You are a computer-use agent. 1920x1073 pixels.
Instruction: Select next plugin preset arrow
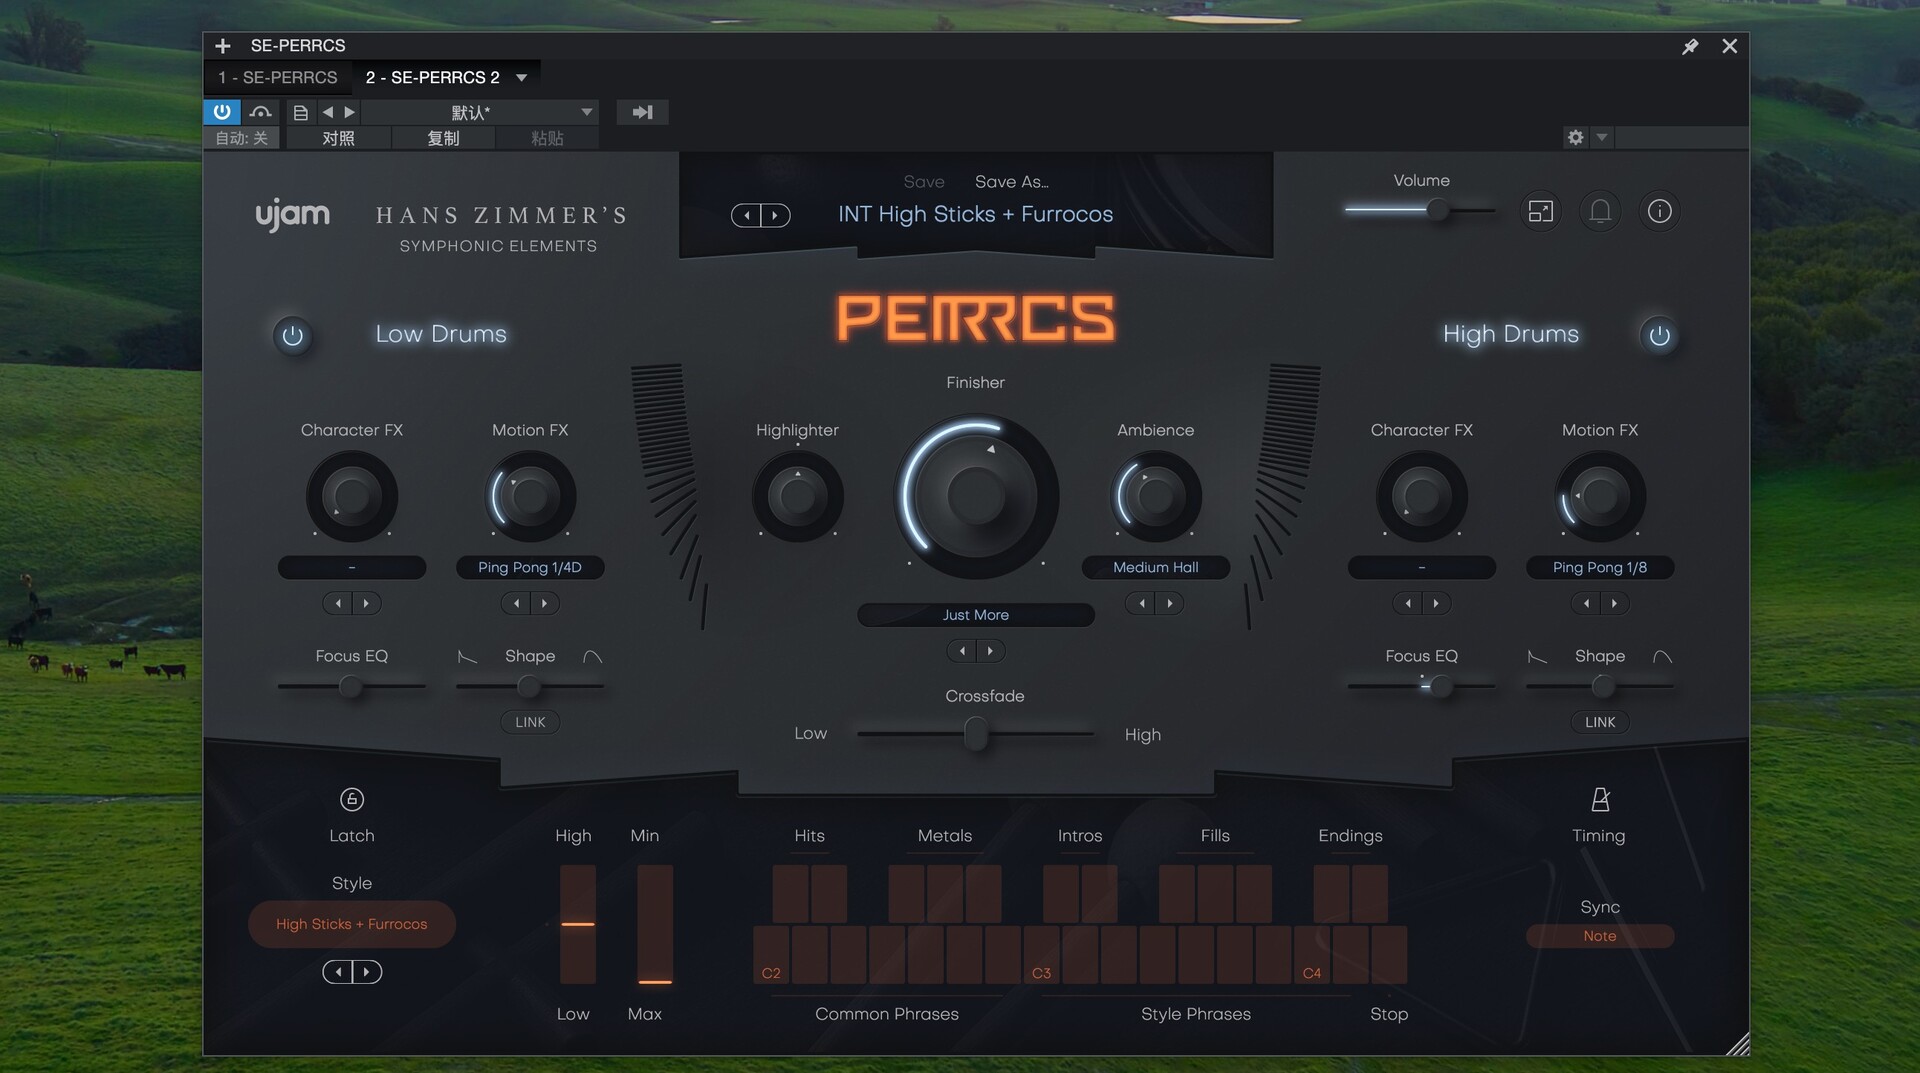coord(776,215)
